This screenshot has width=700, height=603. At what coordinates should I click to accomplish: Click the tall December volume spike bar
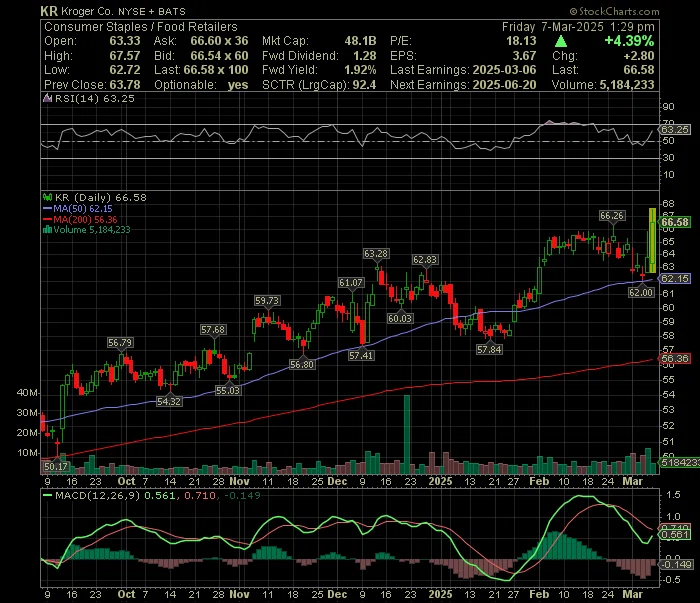pyautogui.click(x=407, y=434)
